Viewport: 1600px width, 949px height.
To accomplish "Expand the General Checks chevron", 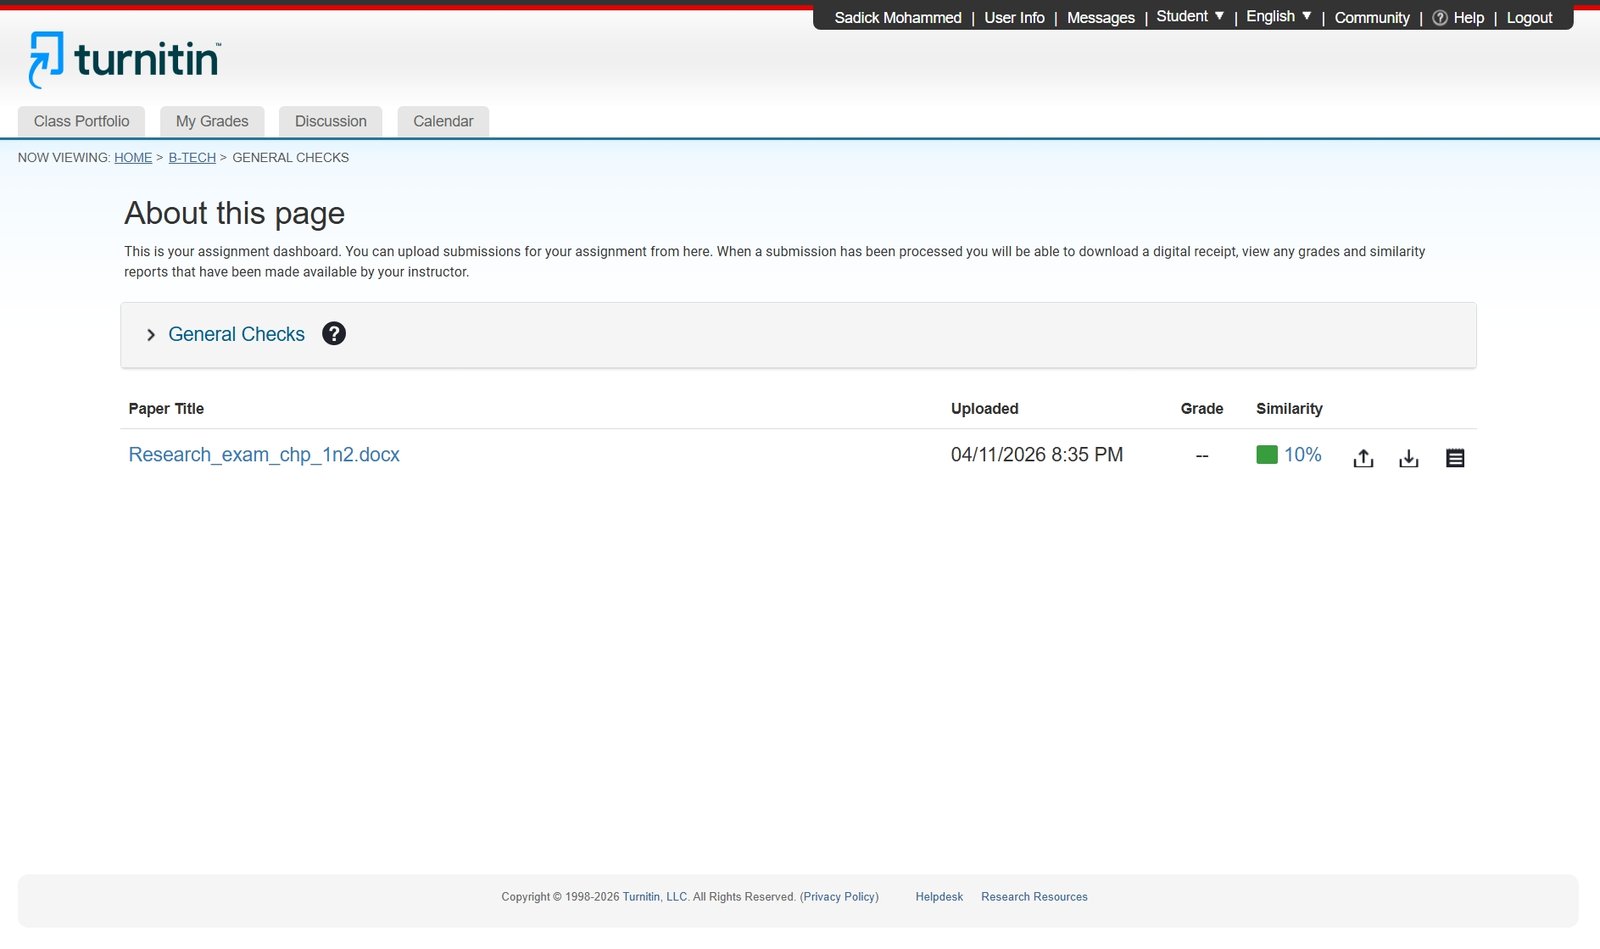I will 151,335.
